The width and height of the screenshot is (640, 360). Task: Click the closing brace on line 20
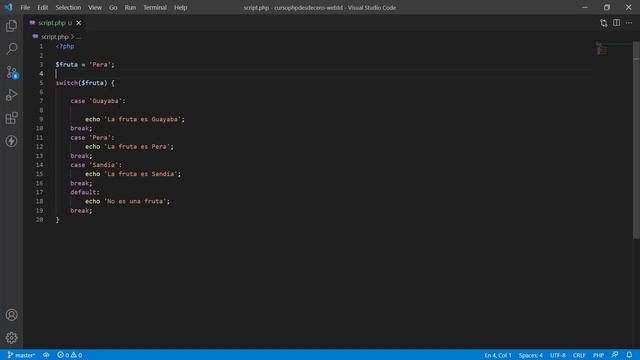58,220
